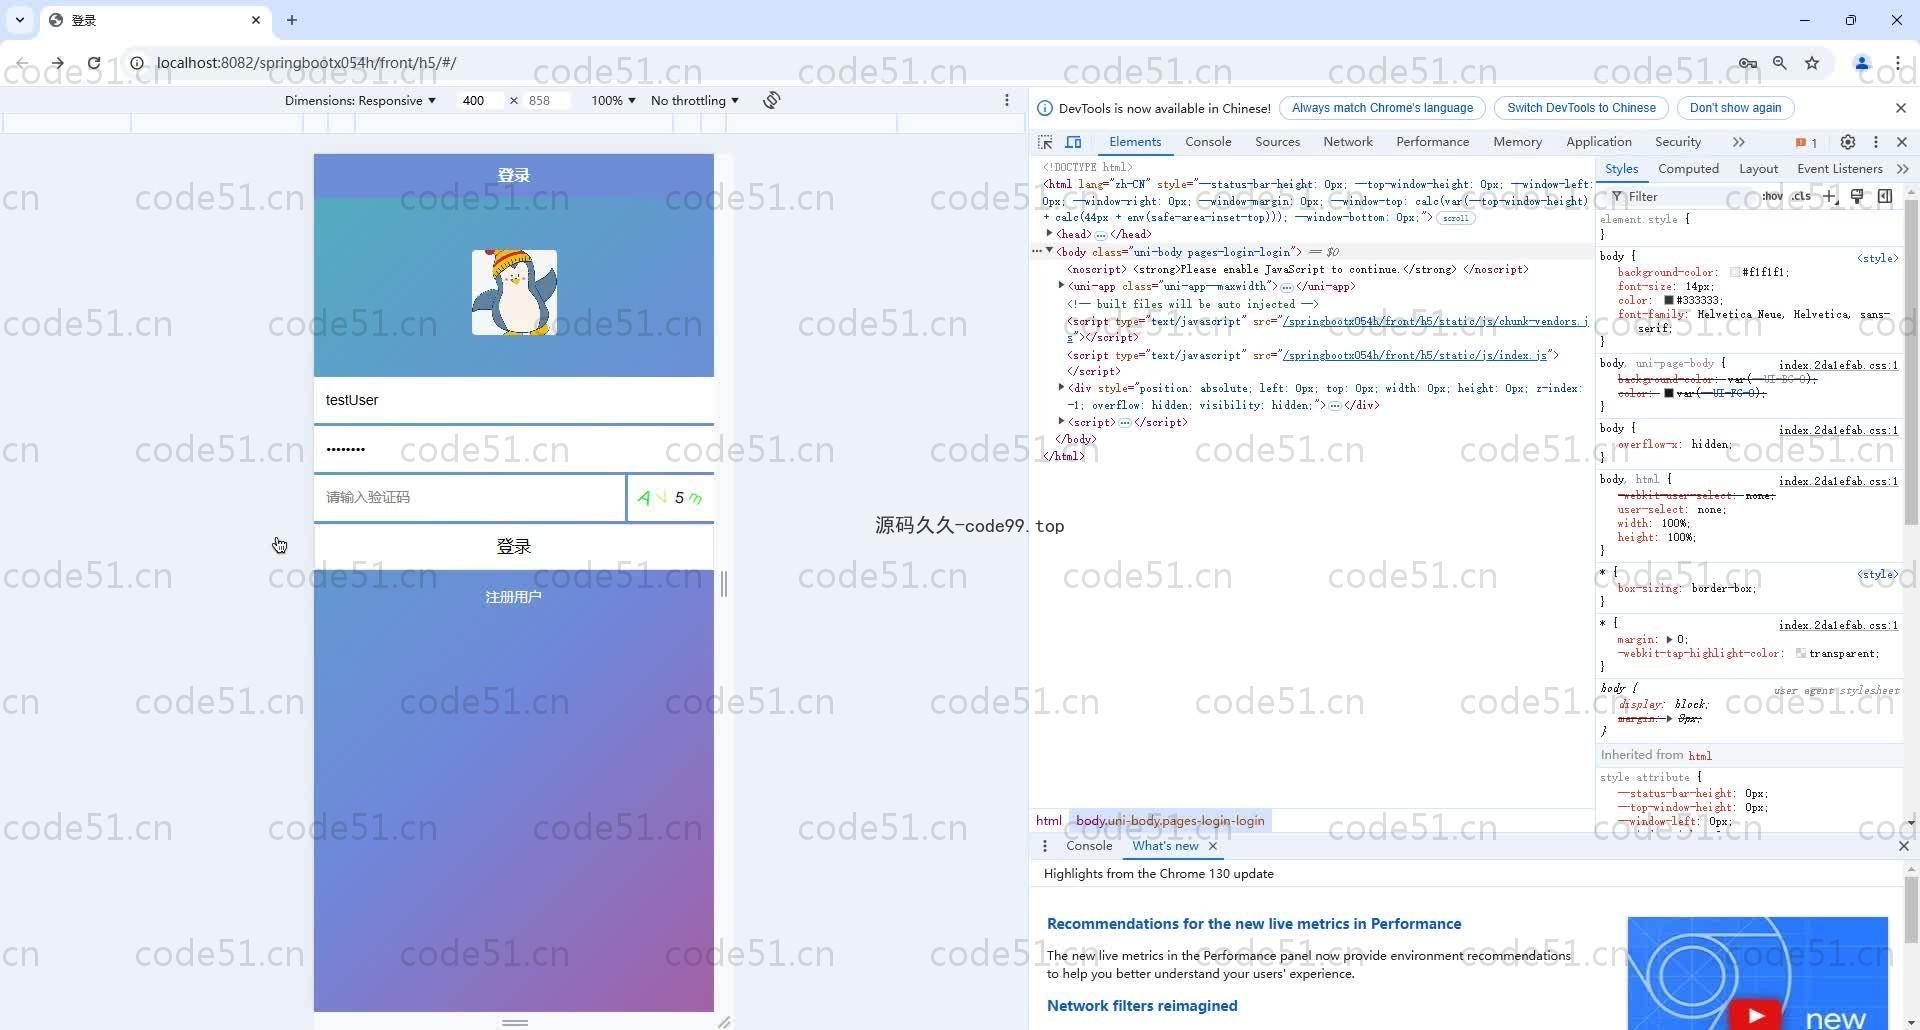This screenshot has width=1920, height=1030.
Task: Open the Application tab
Action: click(1599, 142)
